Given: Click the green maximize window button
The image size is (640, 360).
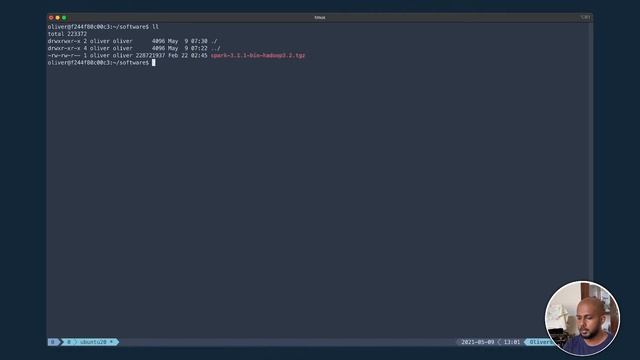Looking at the screenshot, I should (64, 18).
